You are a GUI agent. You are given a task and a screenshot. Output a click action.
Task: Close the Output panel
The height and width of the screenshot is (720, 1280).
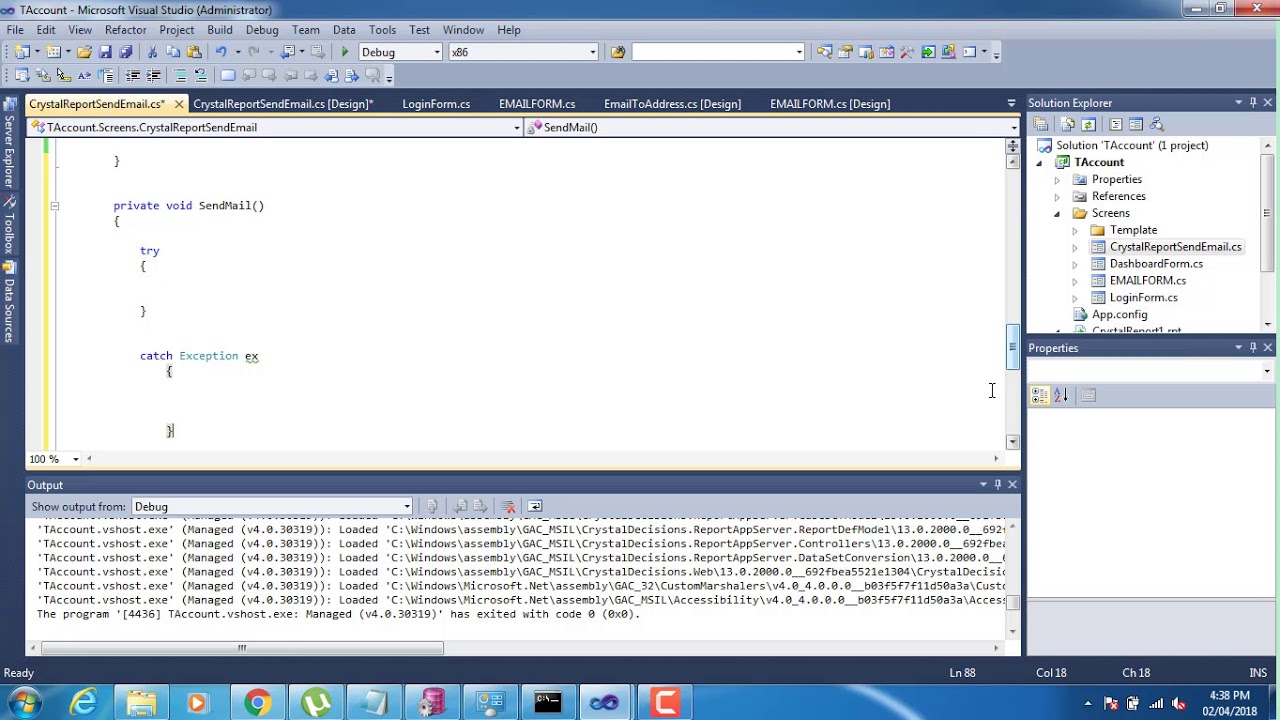pos(1012,484)
